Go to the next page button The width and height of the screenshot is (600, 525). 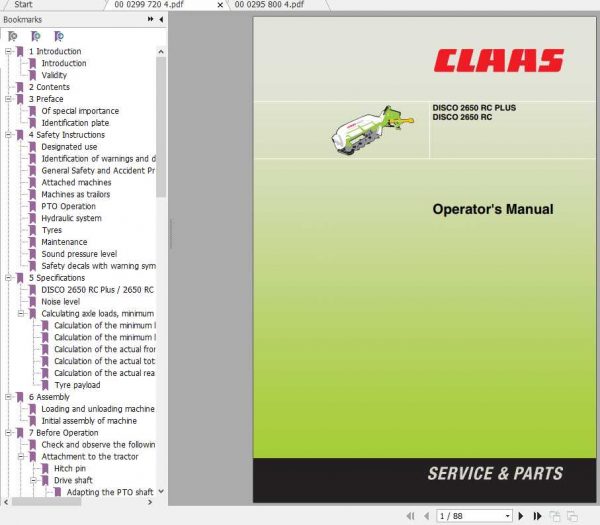tap(521, 516)
